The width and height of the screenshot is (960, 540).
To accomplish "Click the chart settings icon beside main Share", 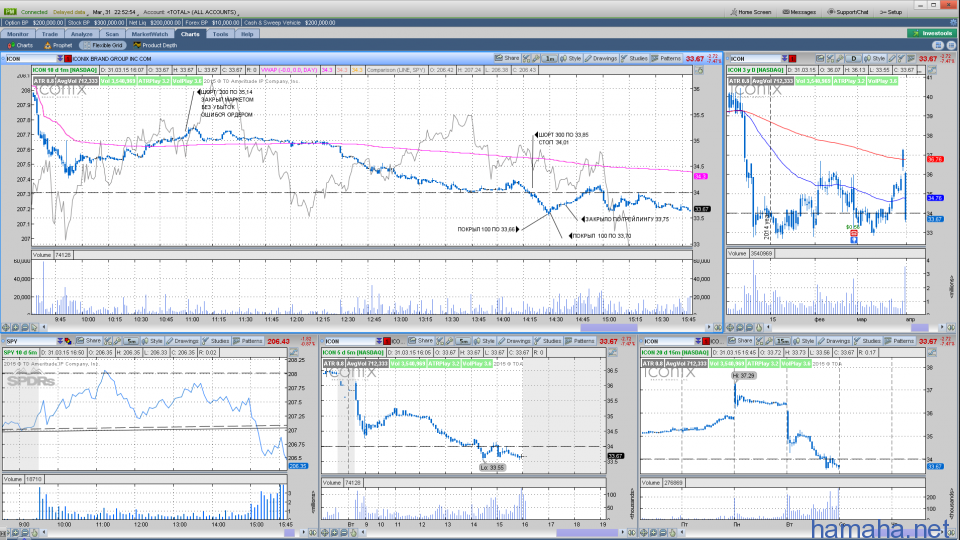I will [527, 58].
